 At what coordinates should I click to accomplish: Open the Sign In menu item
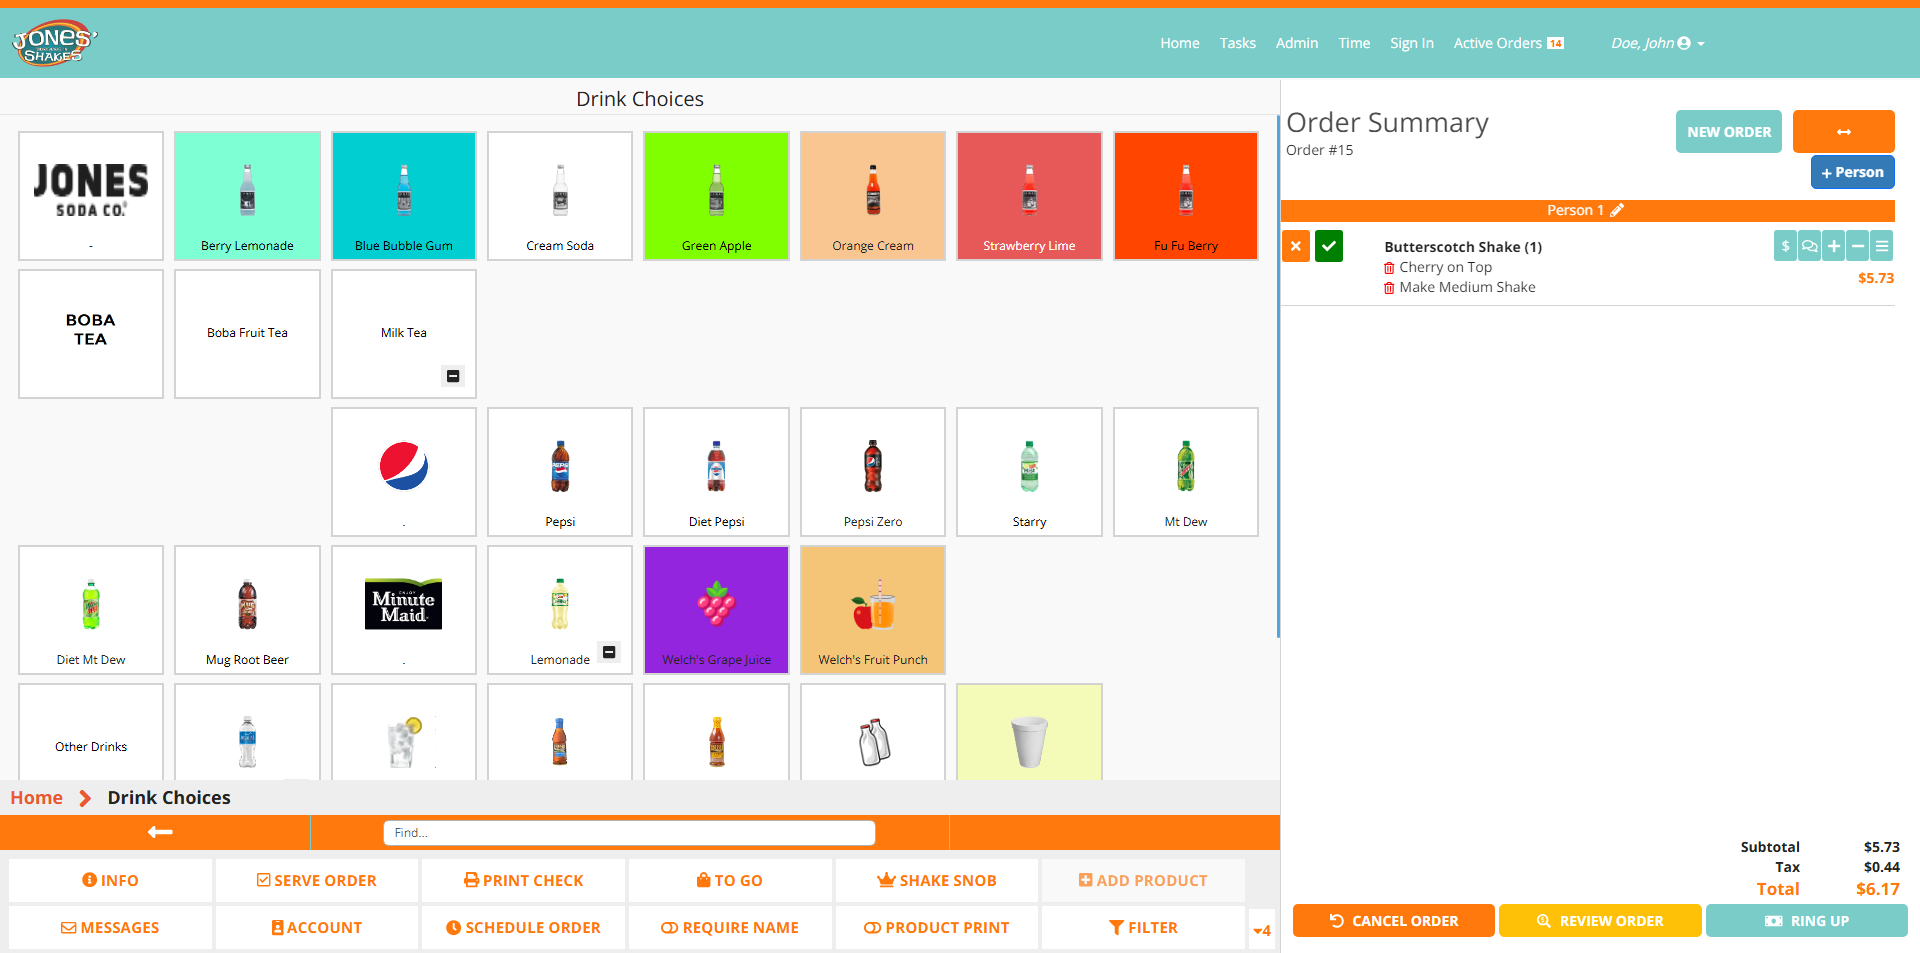tap(1412, 43)
